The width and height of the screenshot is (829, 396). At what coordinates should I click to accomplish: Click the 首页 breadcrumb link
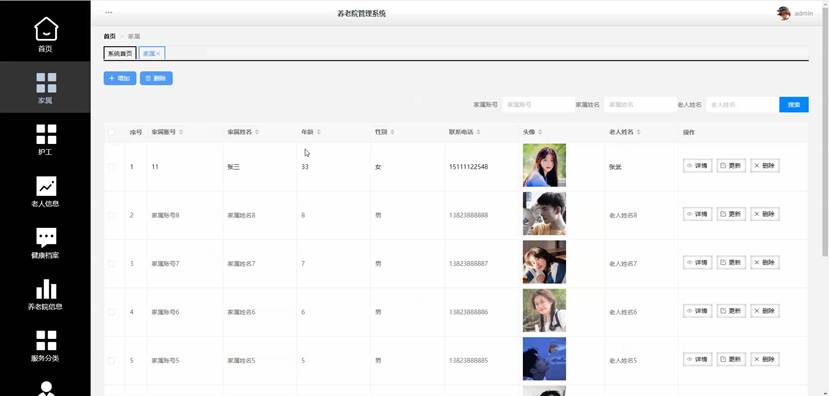click(x=109, y=36)
